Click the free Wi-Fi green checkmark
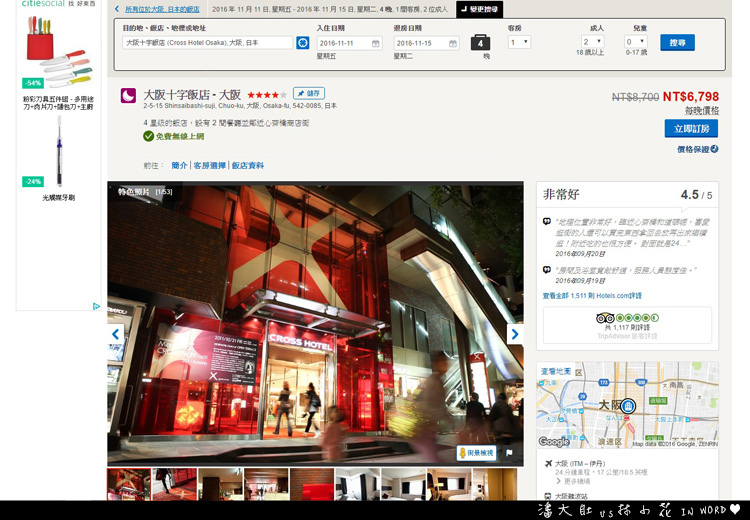The width and height of the screenshot is (750, 520). pyautogui.click(x=148, y=136)
